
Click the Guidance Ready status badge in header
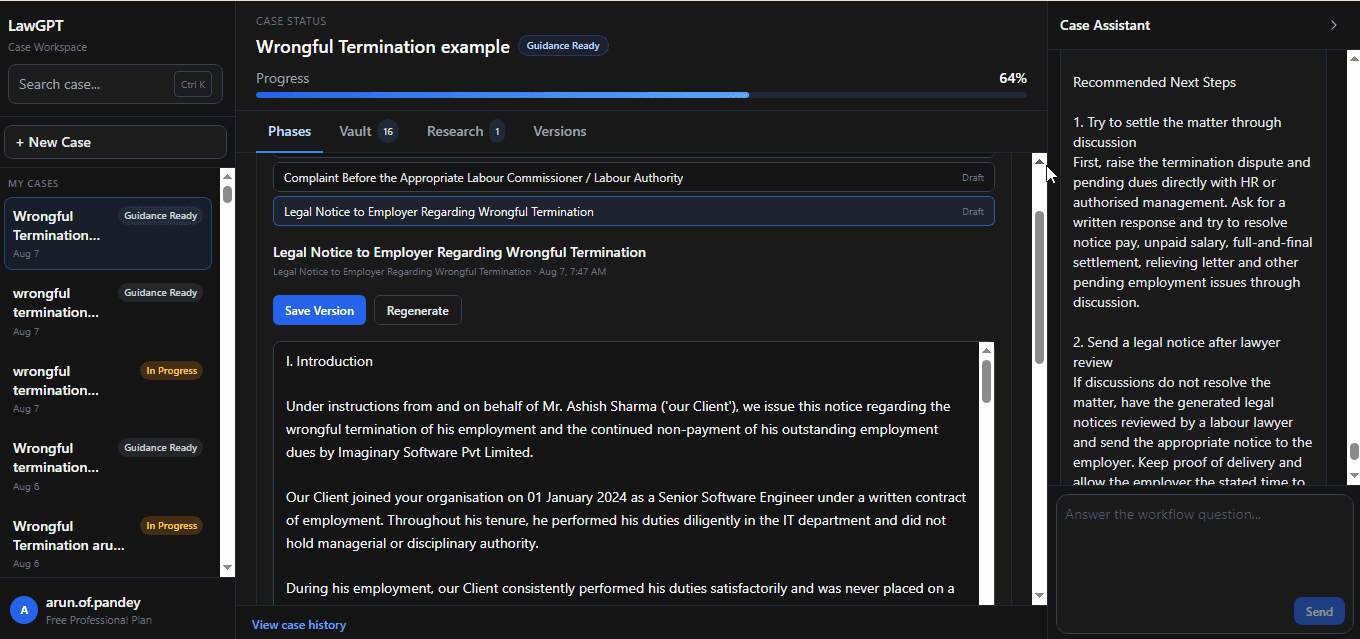pyautogui.click(x=563, y=46)
